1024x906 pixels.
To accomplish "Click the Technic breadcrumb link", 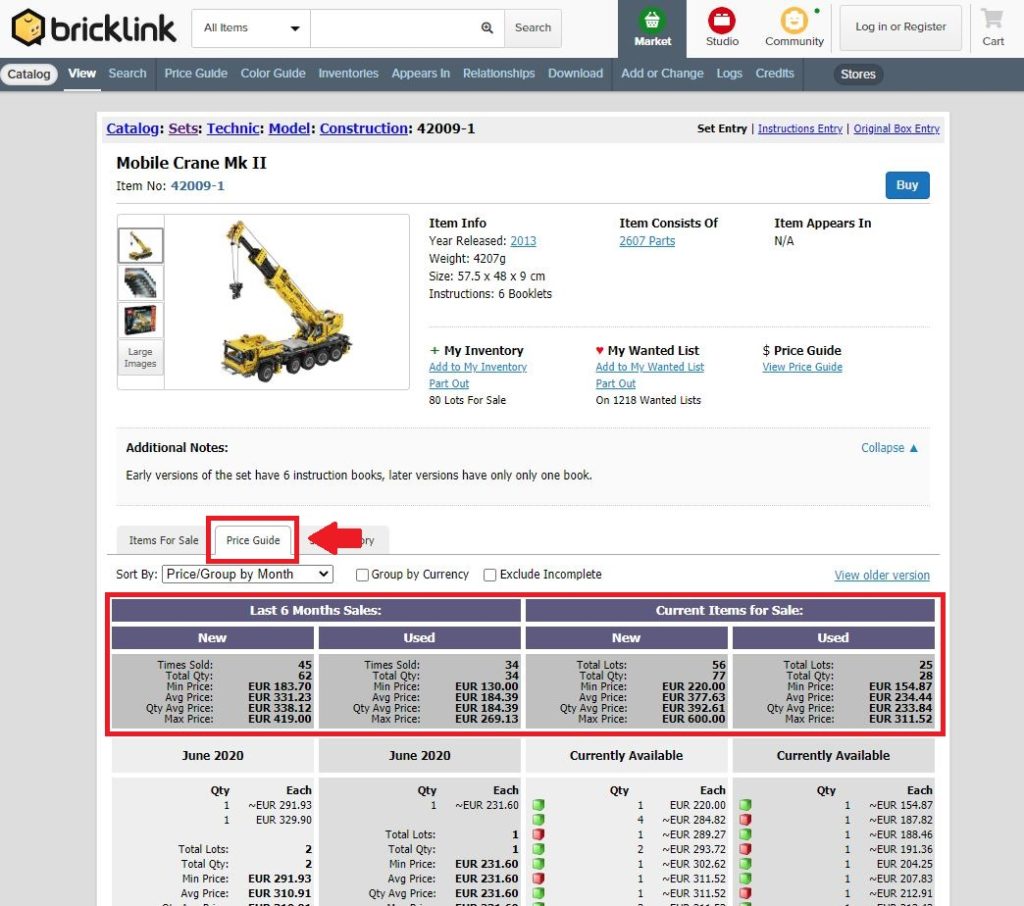I will coord(233,129).
